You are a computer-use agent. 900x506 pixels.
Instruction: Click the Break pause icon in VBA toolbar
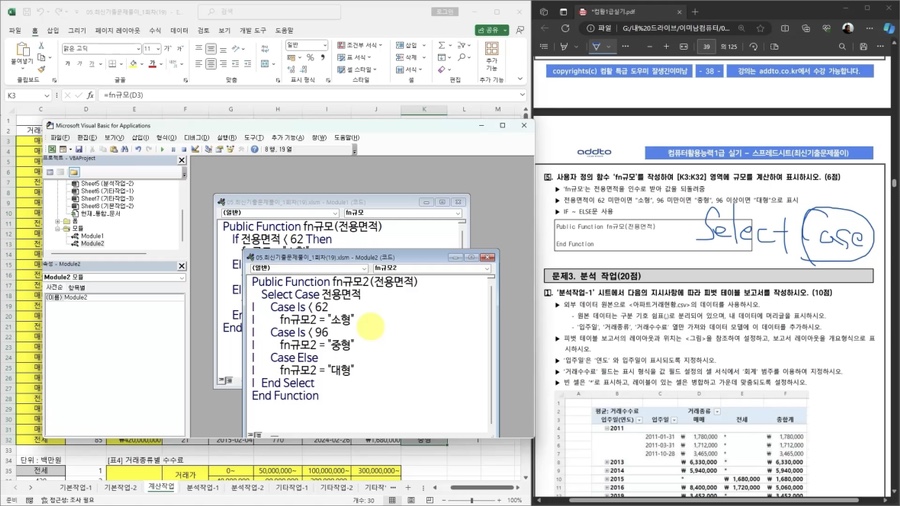pyautogui.click(x=173, y=149)
